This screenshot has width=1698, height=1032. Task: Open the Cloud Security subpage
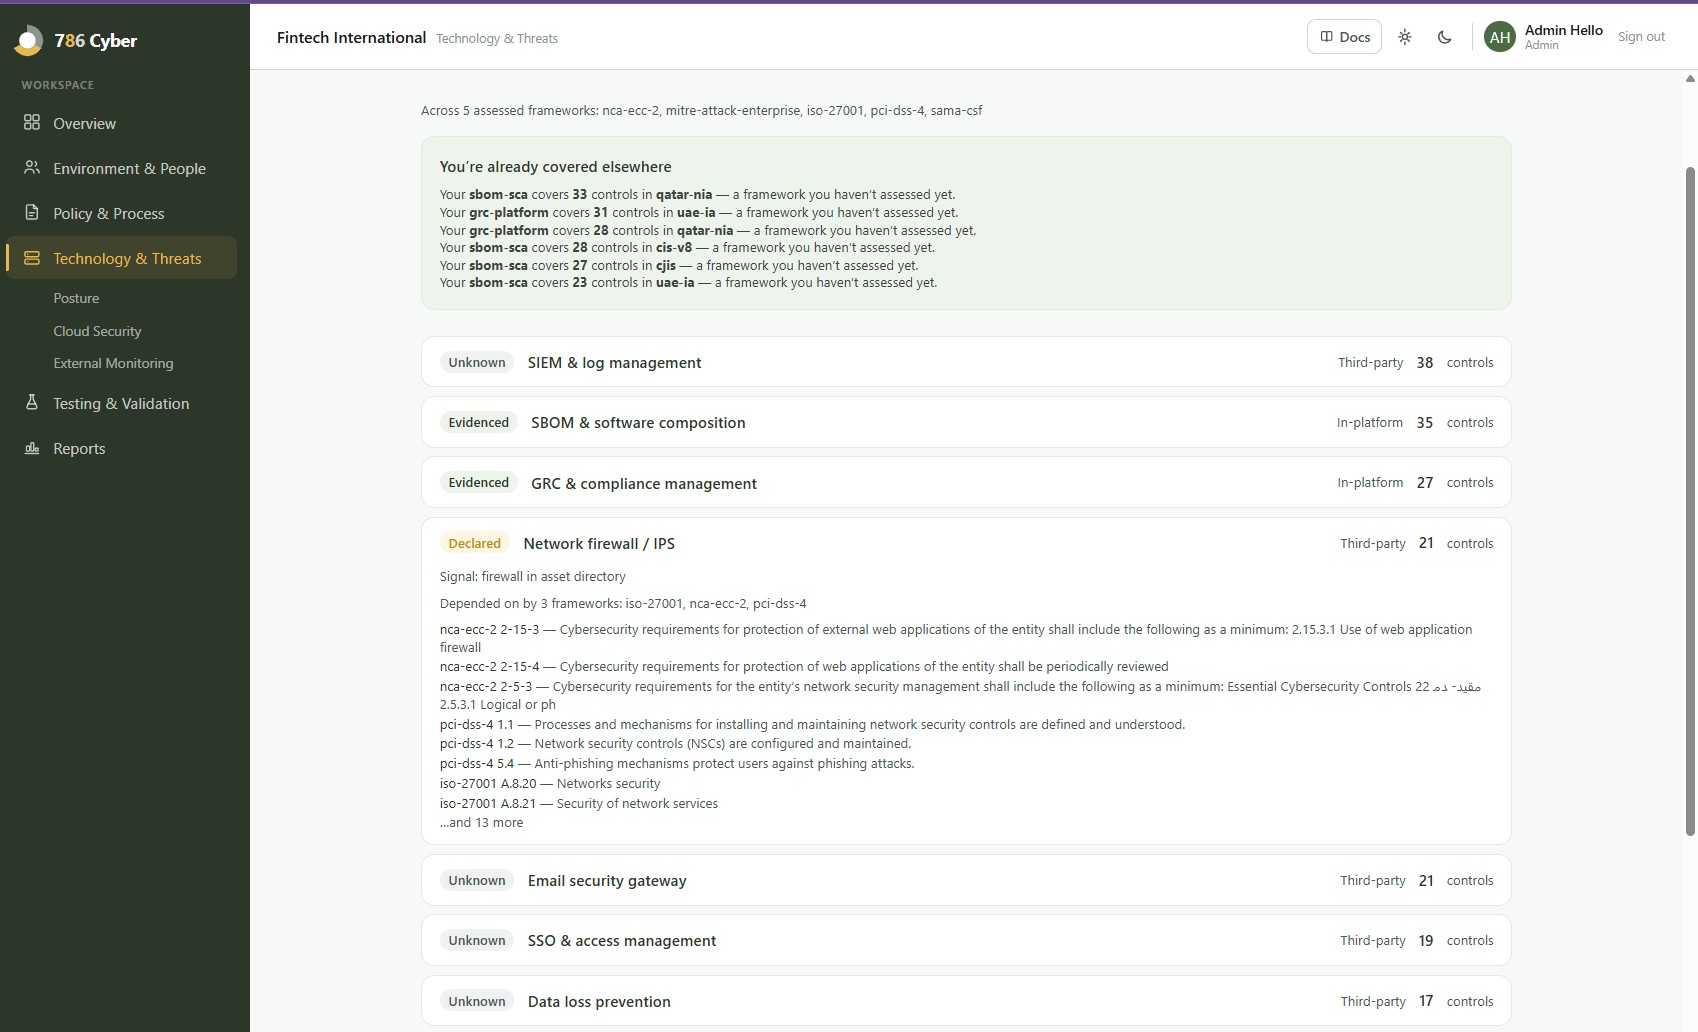97,331
